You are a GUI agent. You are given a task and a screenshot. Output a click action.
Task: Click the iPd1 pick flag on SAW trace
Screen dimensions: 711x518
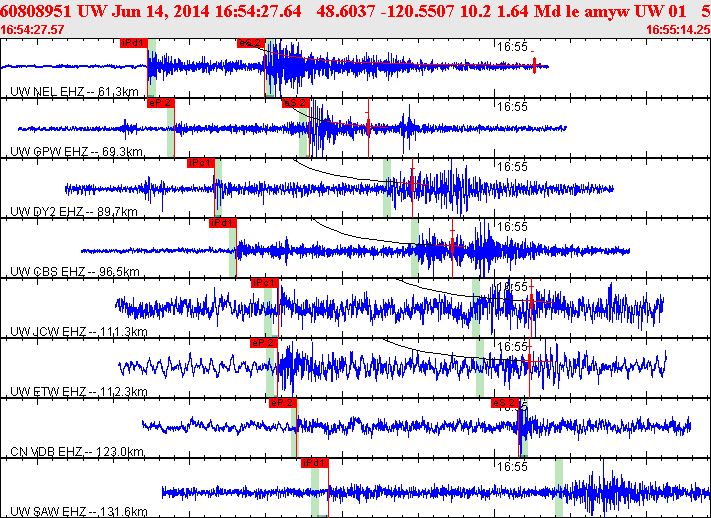315,463
